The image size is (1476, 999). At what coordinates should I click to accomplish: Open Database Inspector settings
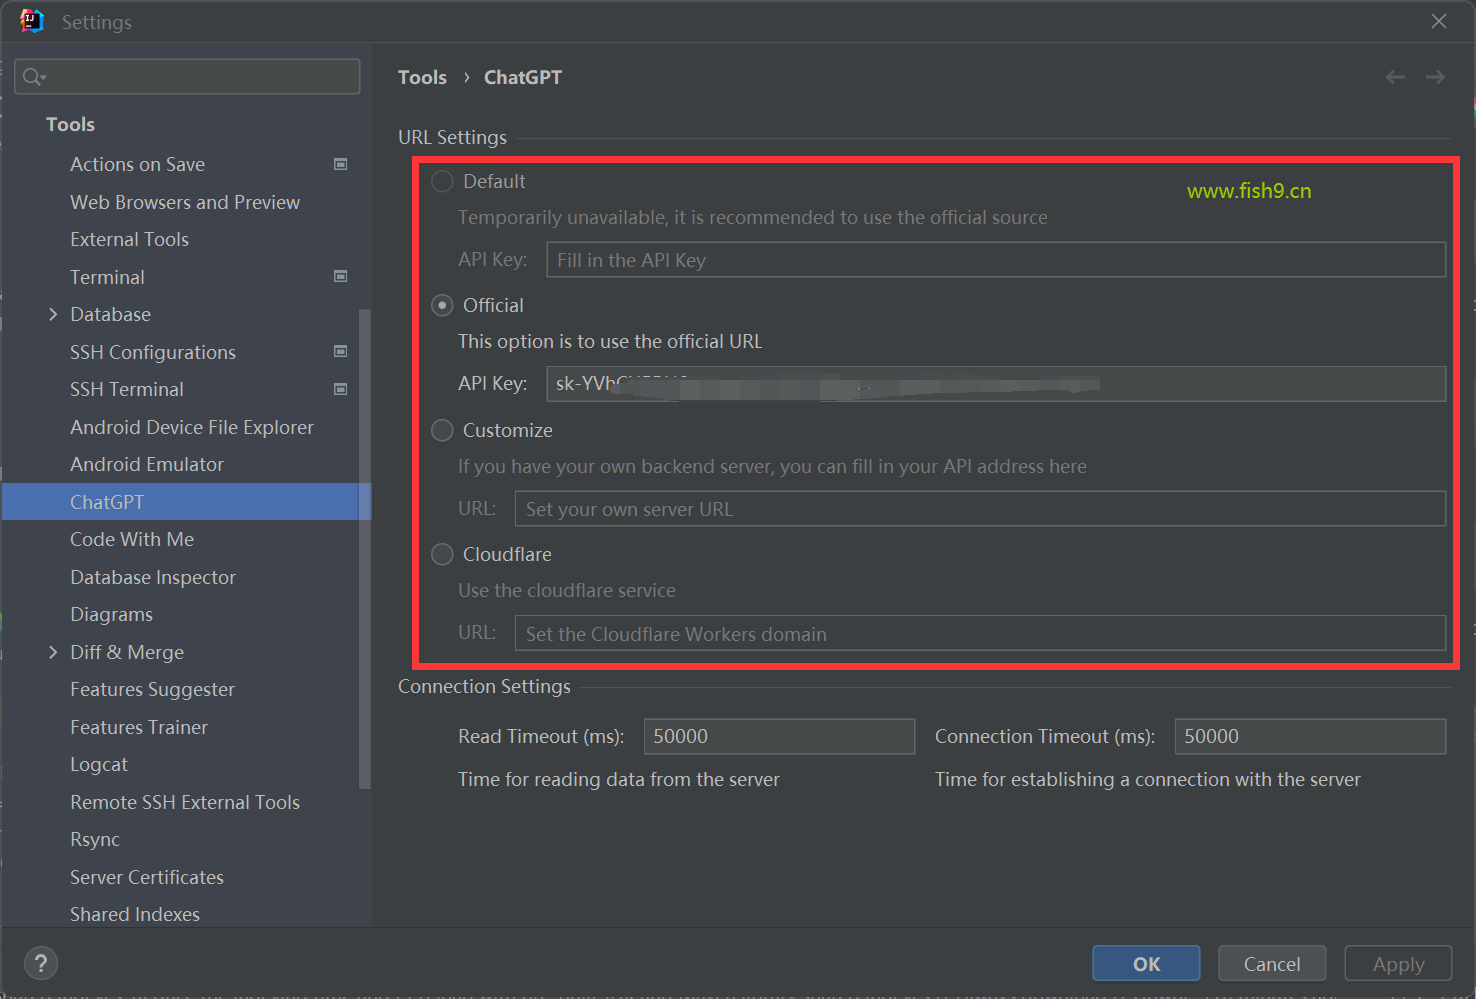[x=153, y=577]
